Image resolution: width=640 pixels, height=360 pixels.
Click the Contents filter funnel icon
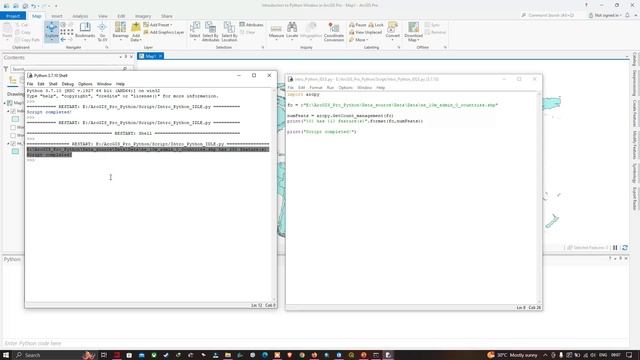tap(6, 69)
